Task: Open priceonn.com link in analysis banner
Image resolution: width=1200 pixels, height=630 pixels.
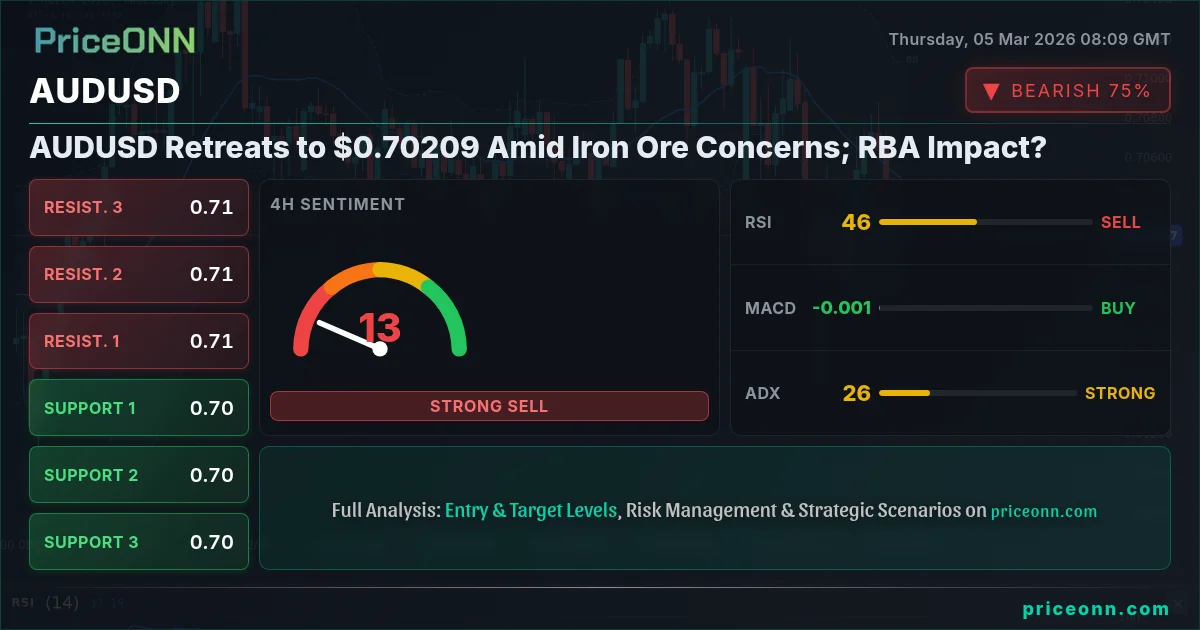Action: [x=1044, y=511]
